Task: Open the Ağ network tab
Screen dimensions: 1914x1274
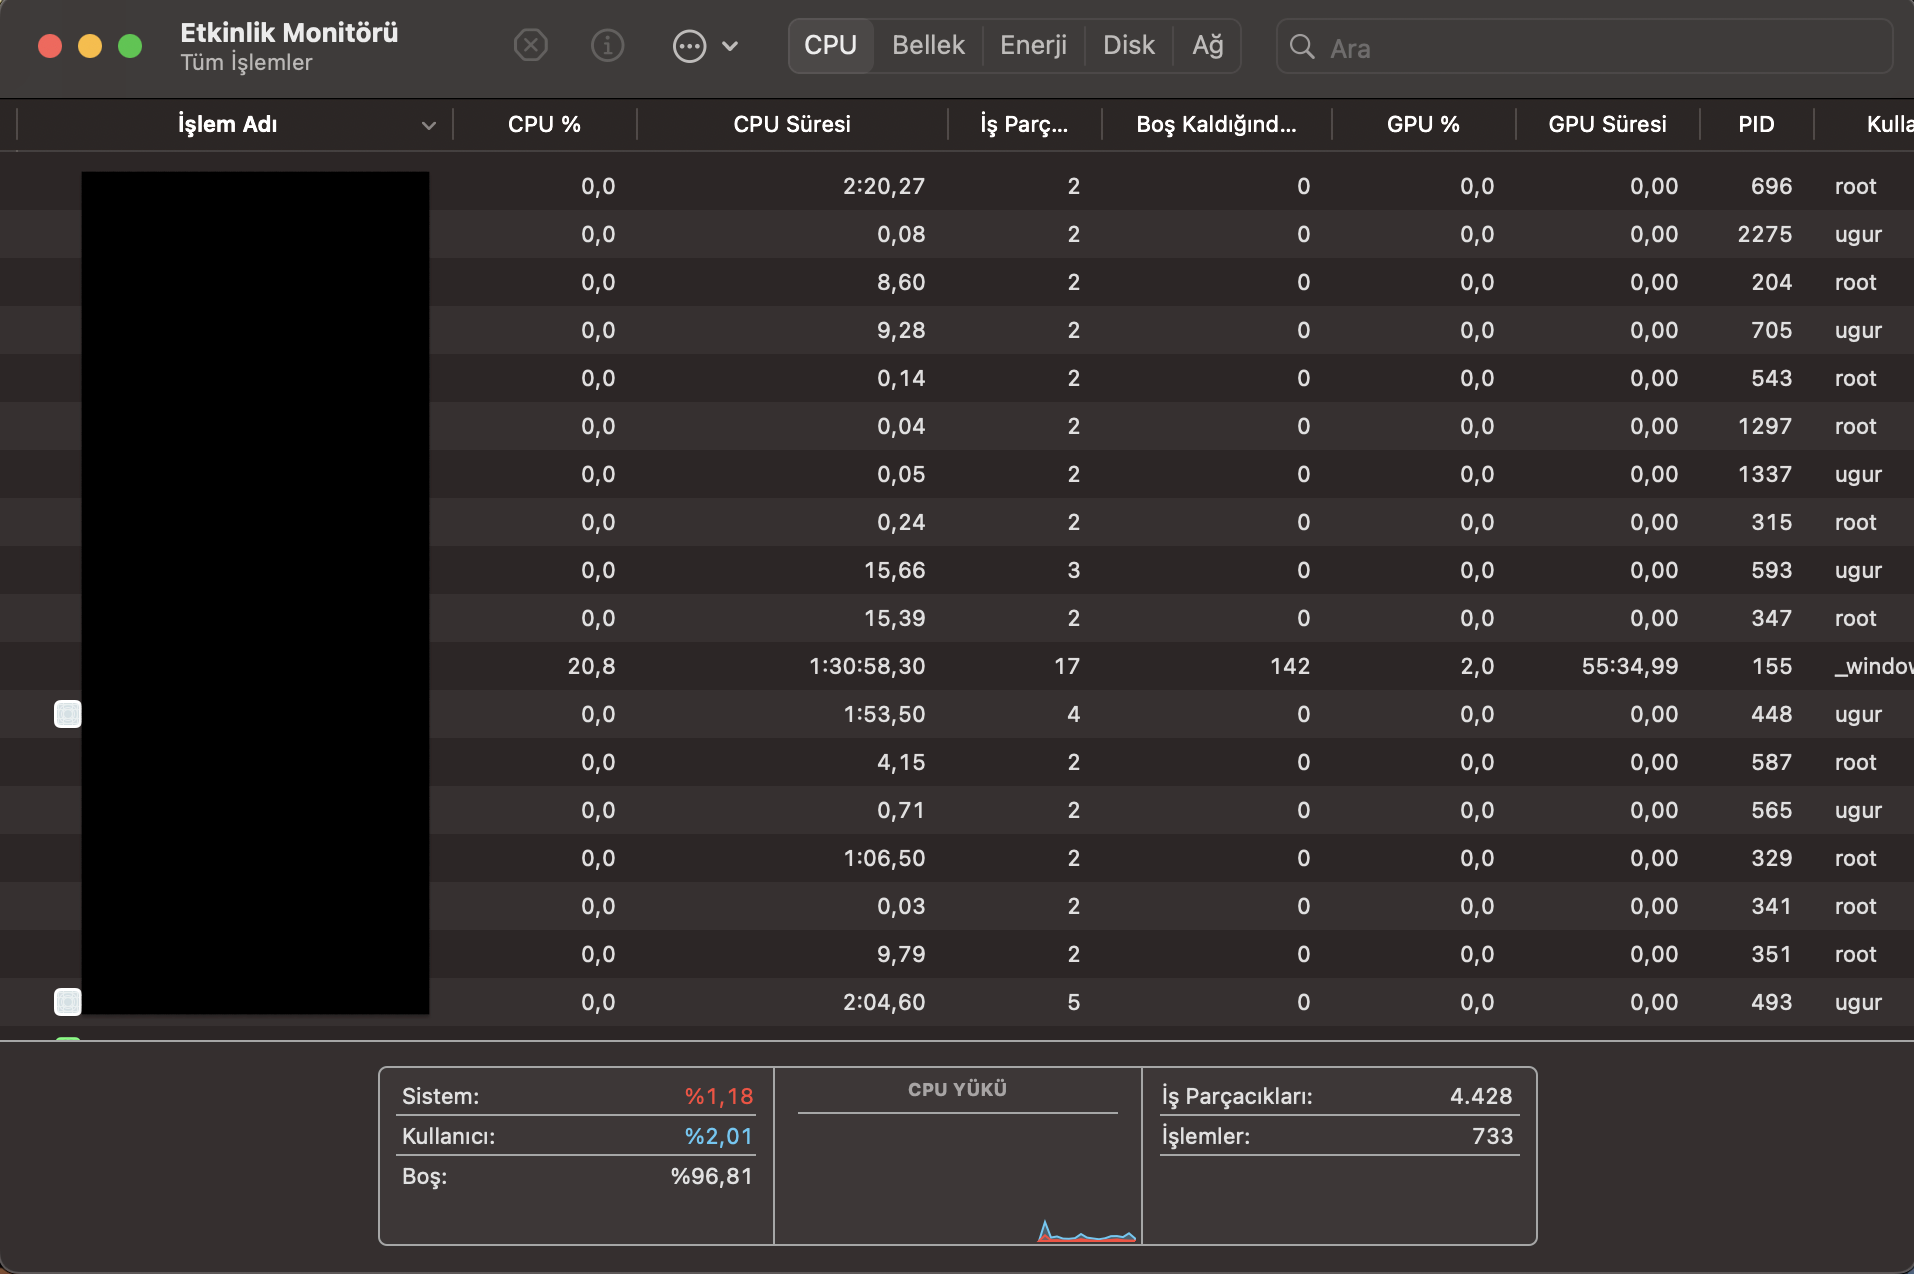Action: [1207, 46]
